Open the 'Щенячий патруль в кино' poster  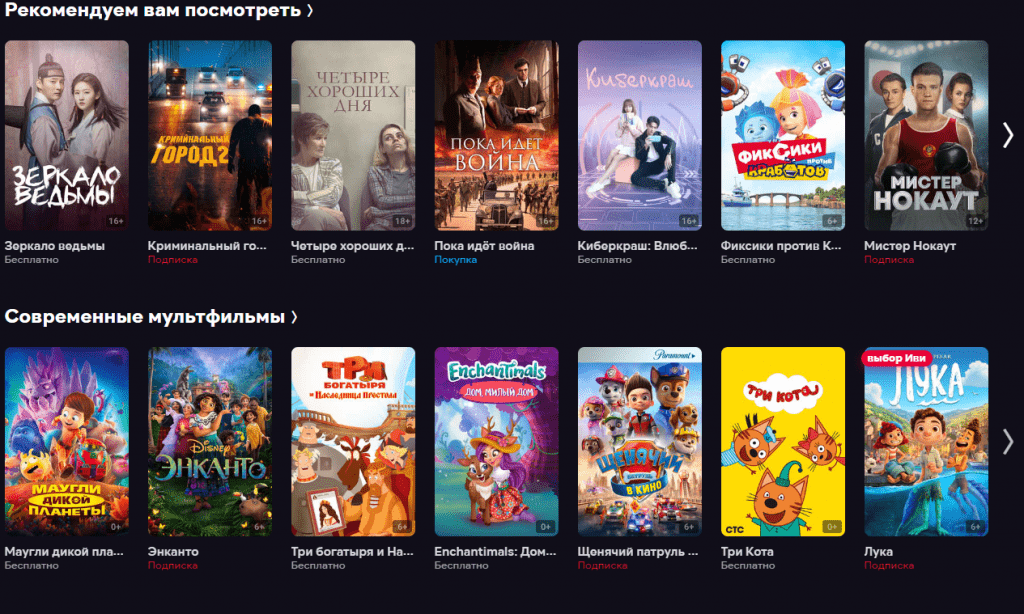point(639,442)
